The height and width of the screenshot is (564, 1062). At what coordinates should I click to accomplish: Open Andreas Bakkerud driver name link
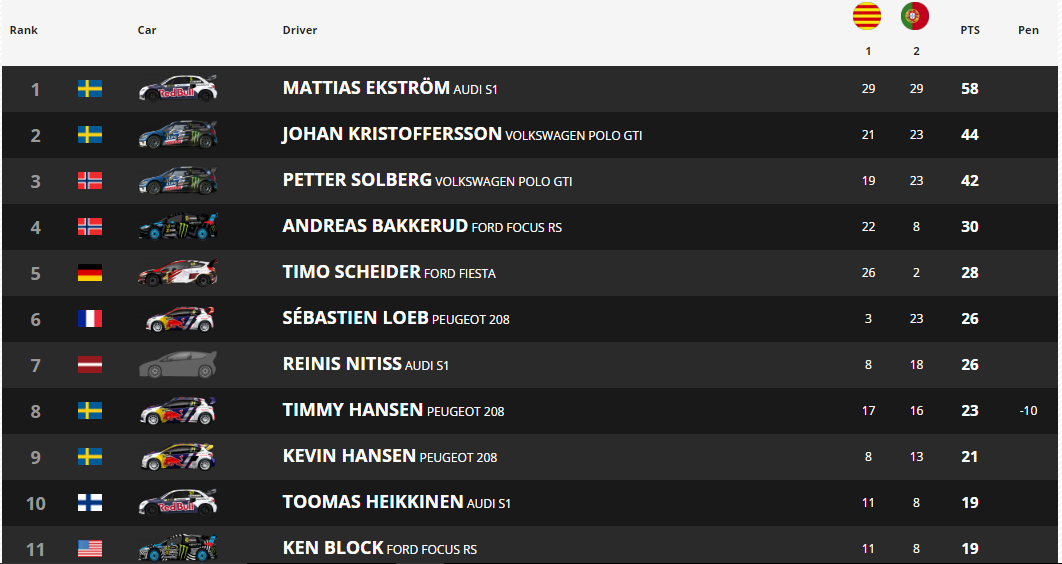[375, 225]
